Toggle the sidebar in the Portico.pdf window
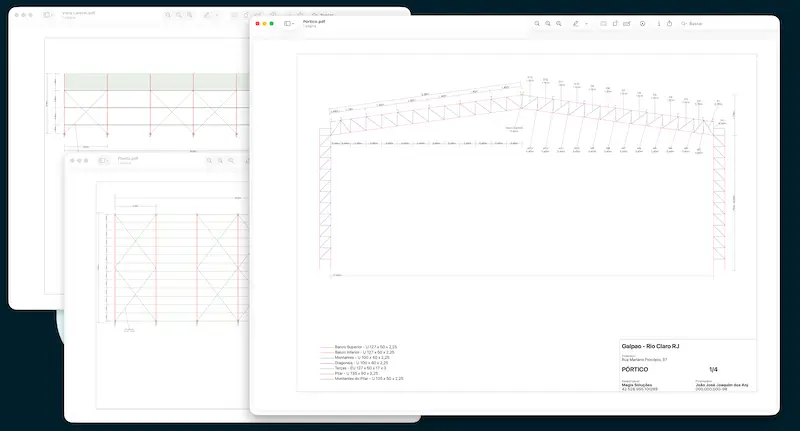Screen dimensions: 800x431 tap(286, 23)
